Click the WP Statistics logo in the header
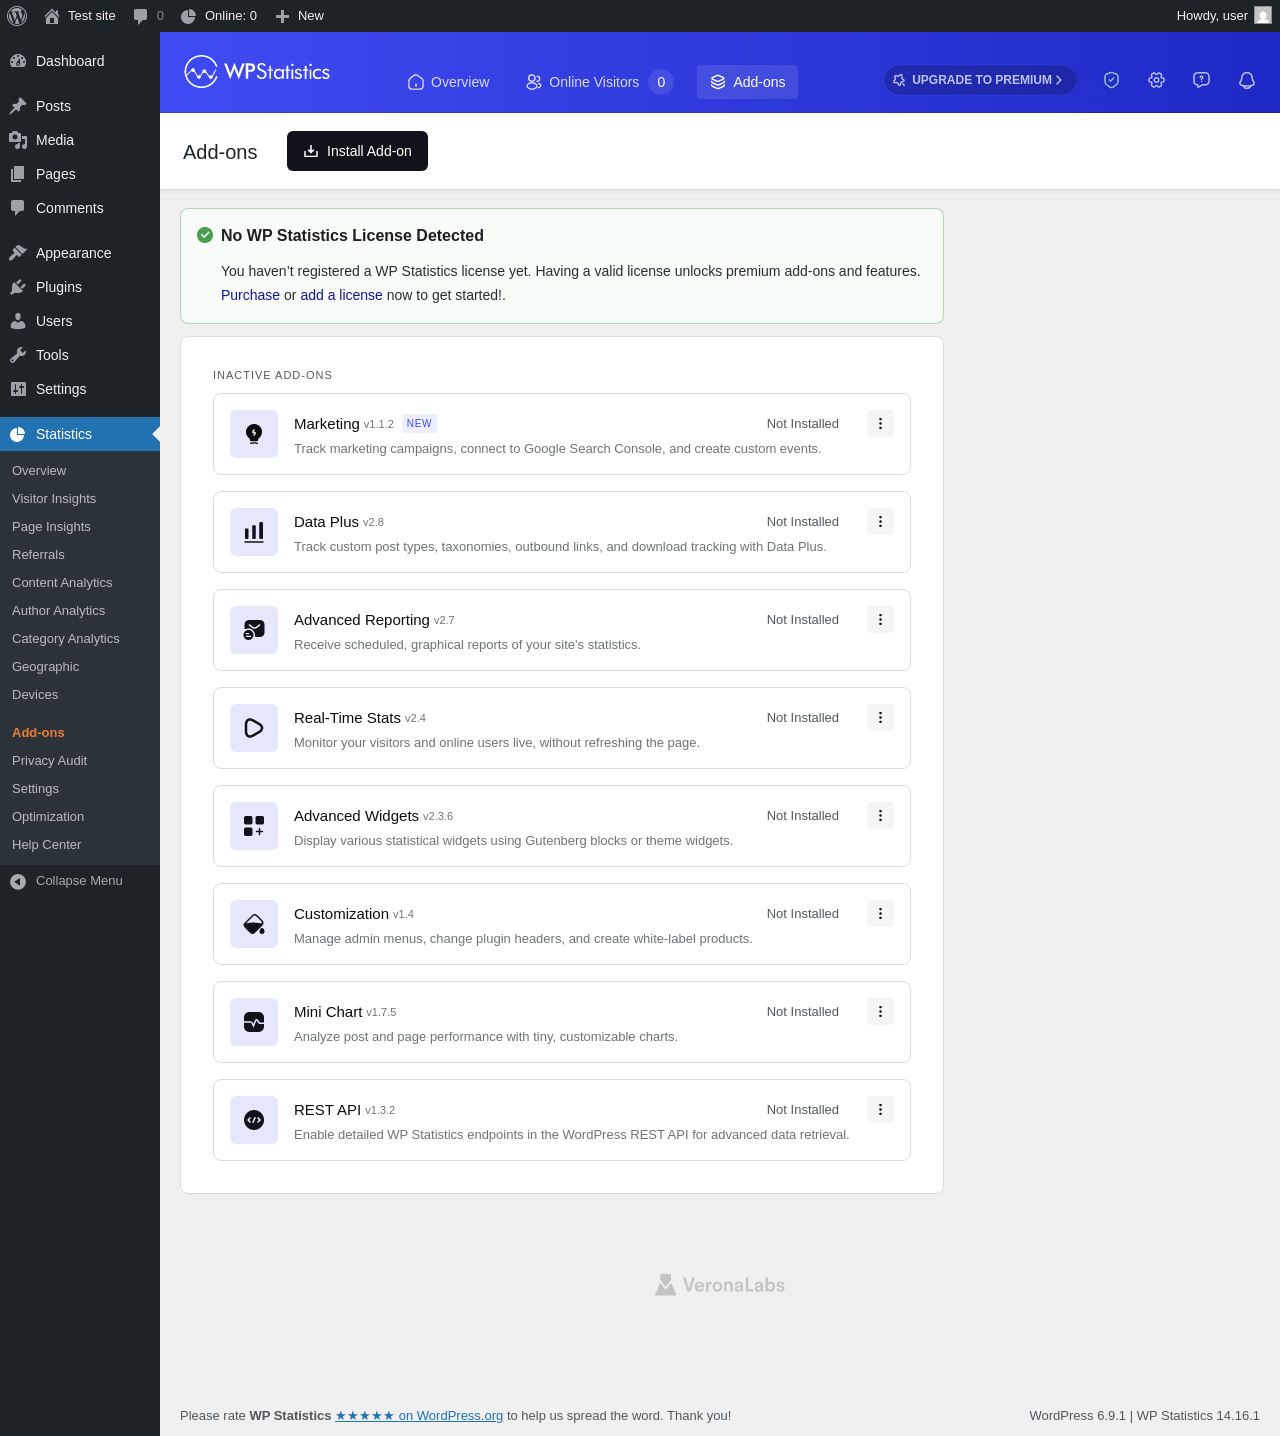1280x1436 pixels. click(257, 72)
